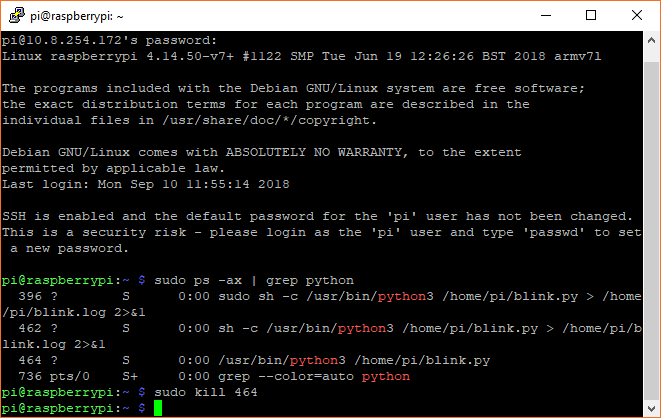The image size is (661, 418).
Task: Click the scrollbar down arrow
Action: (x=651, y=408)
